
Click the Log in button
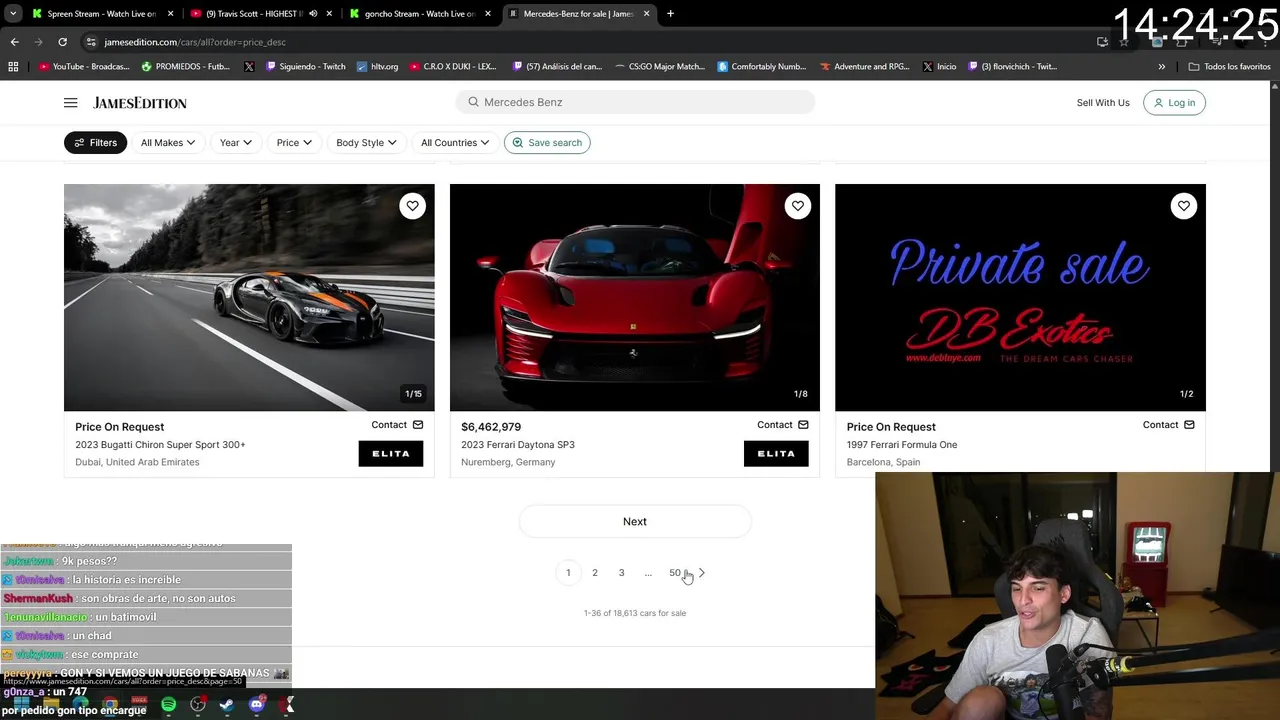pos(1174,103)
